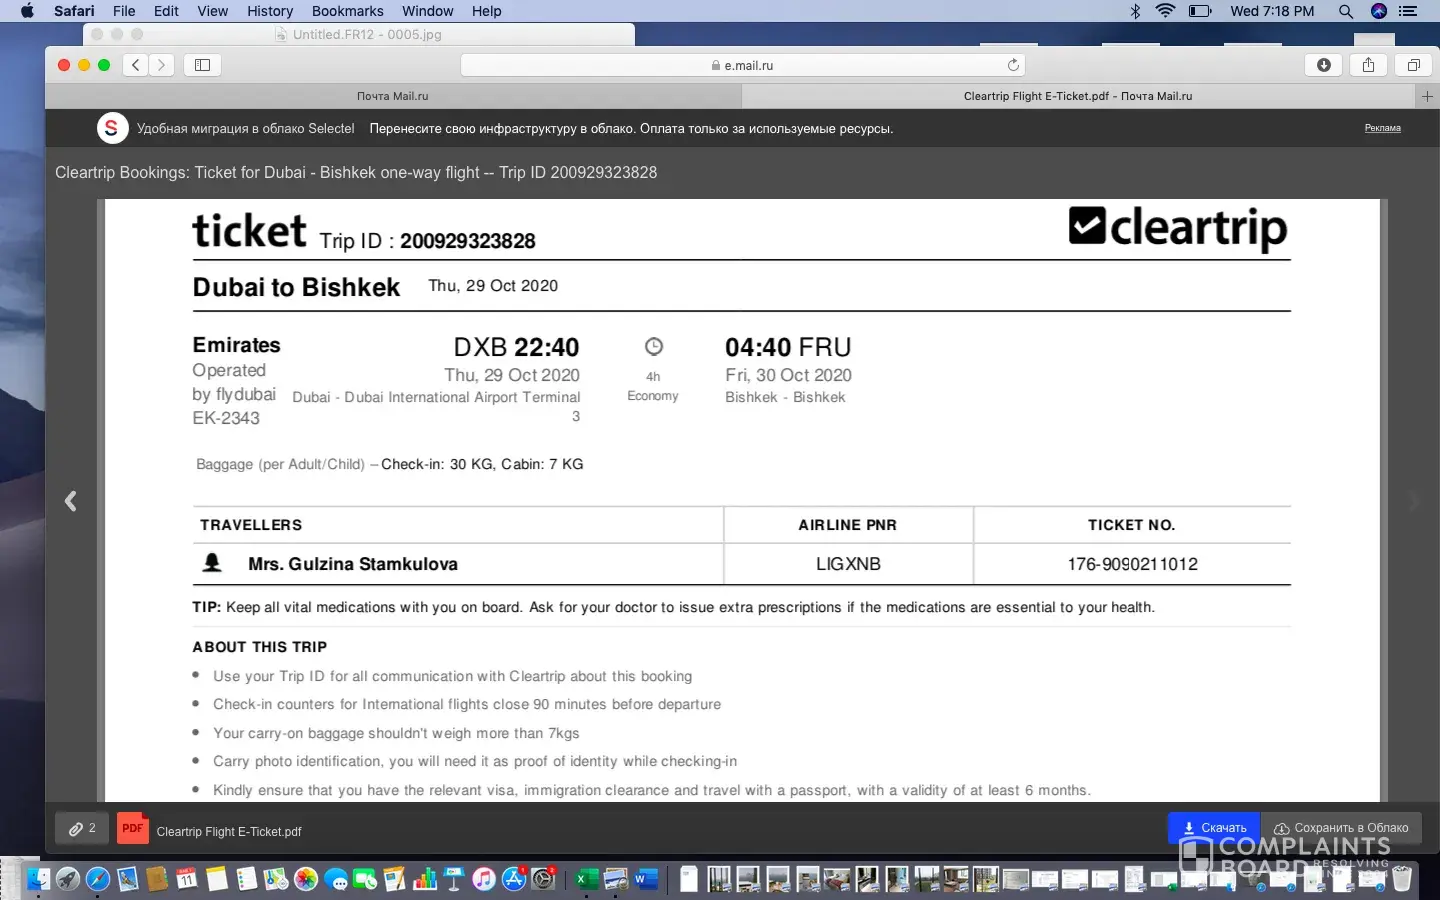The image size is (1440, 900).
Task: Click Сохранить в Облако button
Action: (1341, 828)
